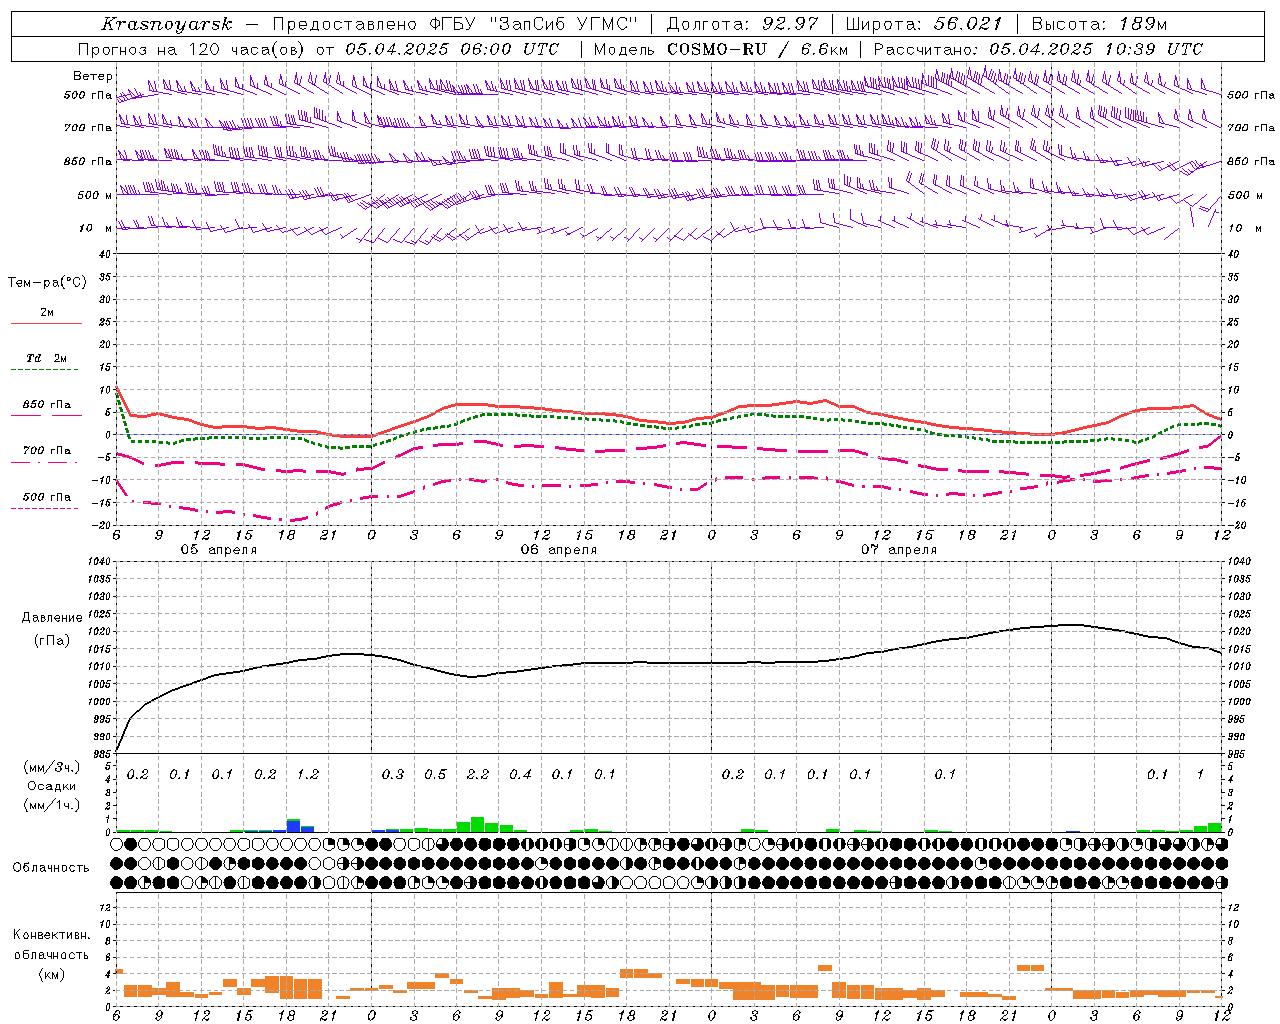Select the 'Долгота: 92.97' longitude value
Image resolution: width=1280 pixels, height=1024 pixels.
741,24
